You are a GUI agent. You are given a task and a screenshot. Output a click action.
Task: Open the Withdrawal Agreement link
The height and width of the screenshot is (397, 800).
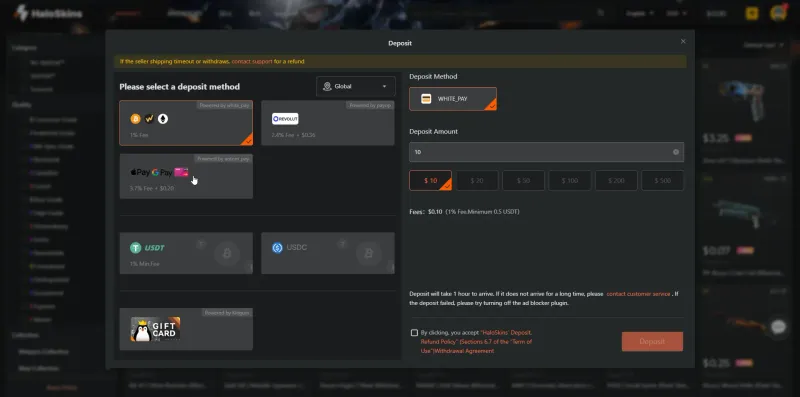[465, 351]
